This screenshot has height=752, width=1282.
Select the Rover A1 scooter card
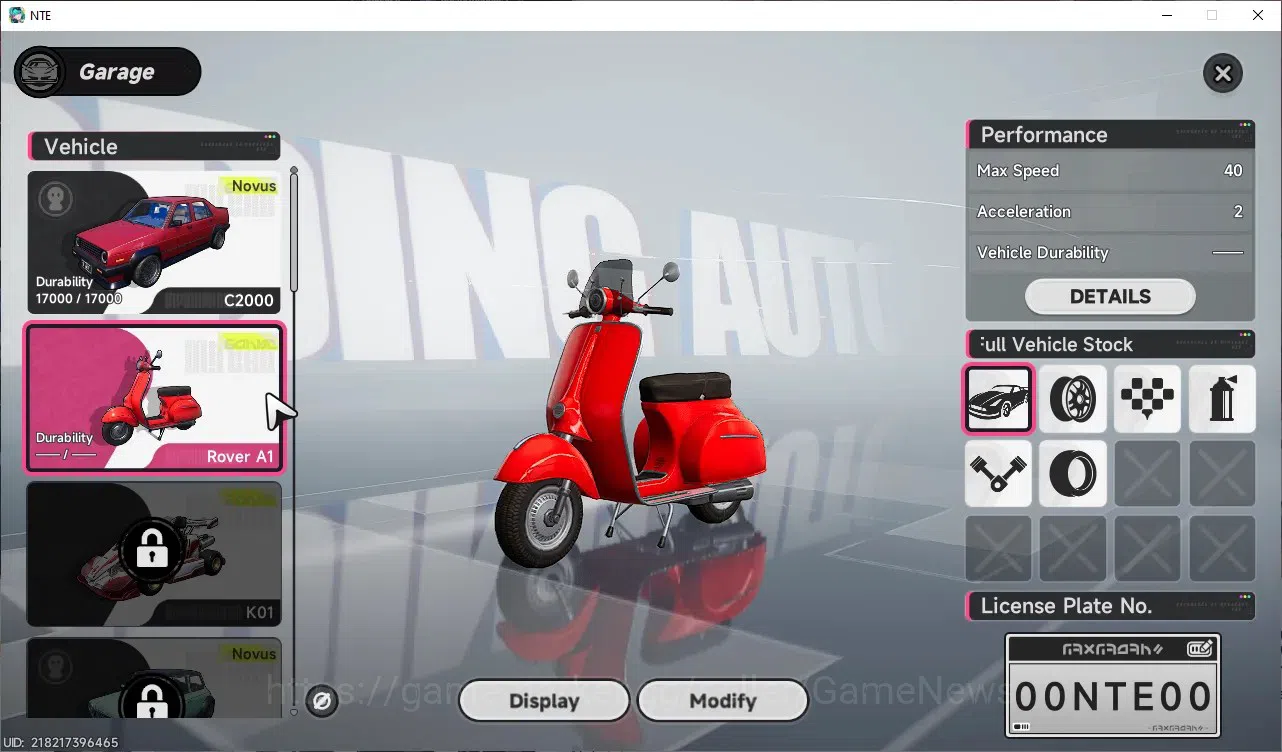pyautogui.click(x=155, y=398)
